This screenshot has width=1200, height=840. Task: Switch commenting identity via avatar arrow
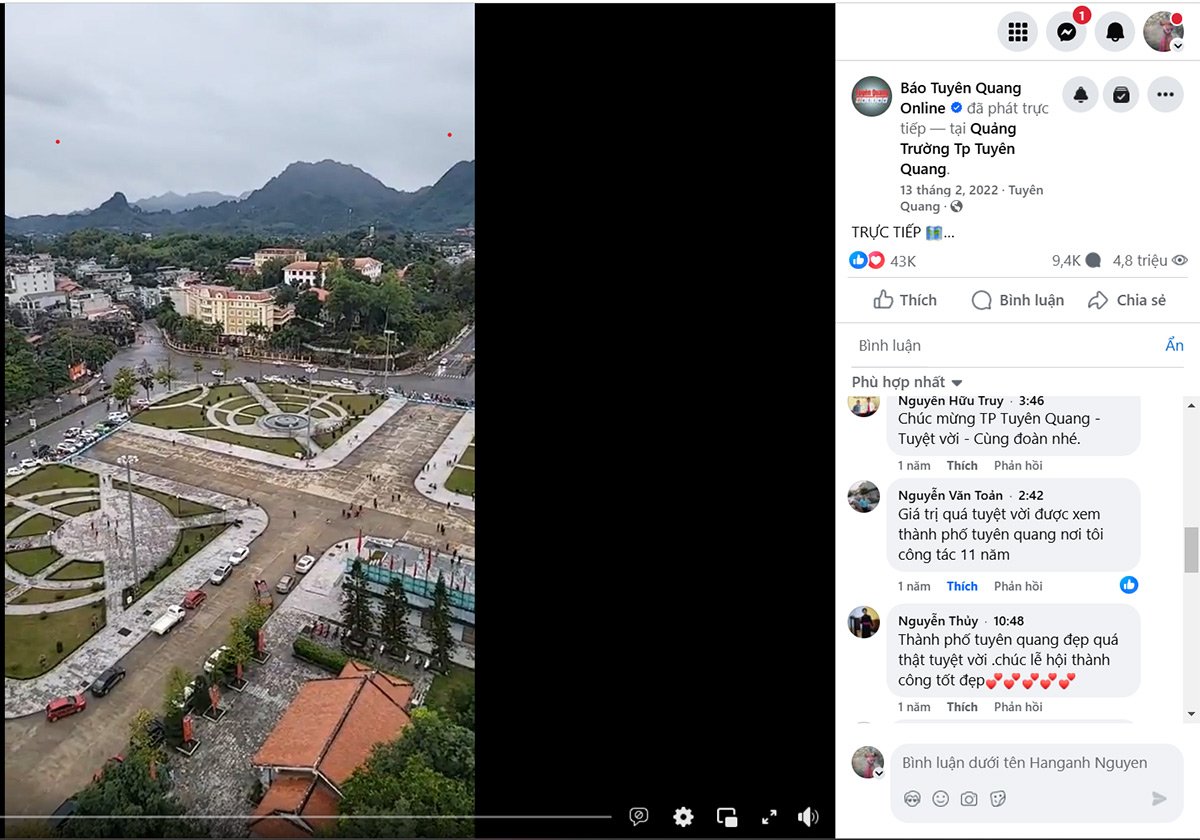pos(879,774)
